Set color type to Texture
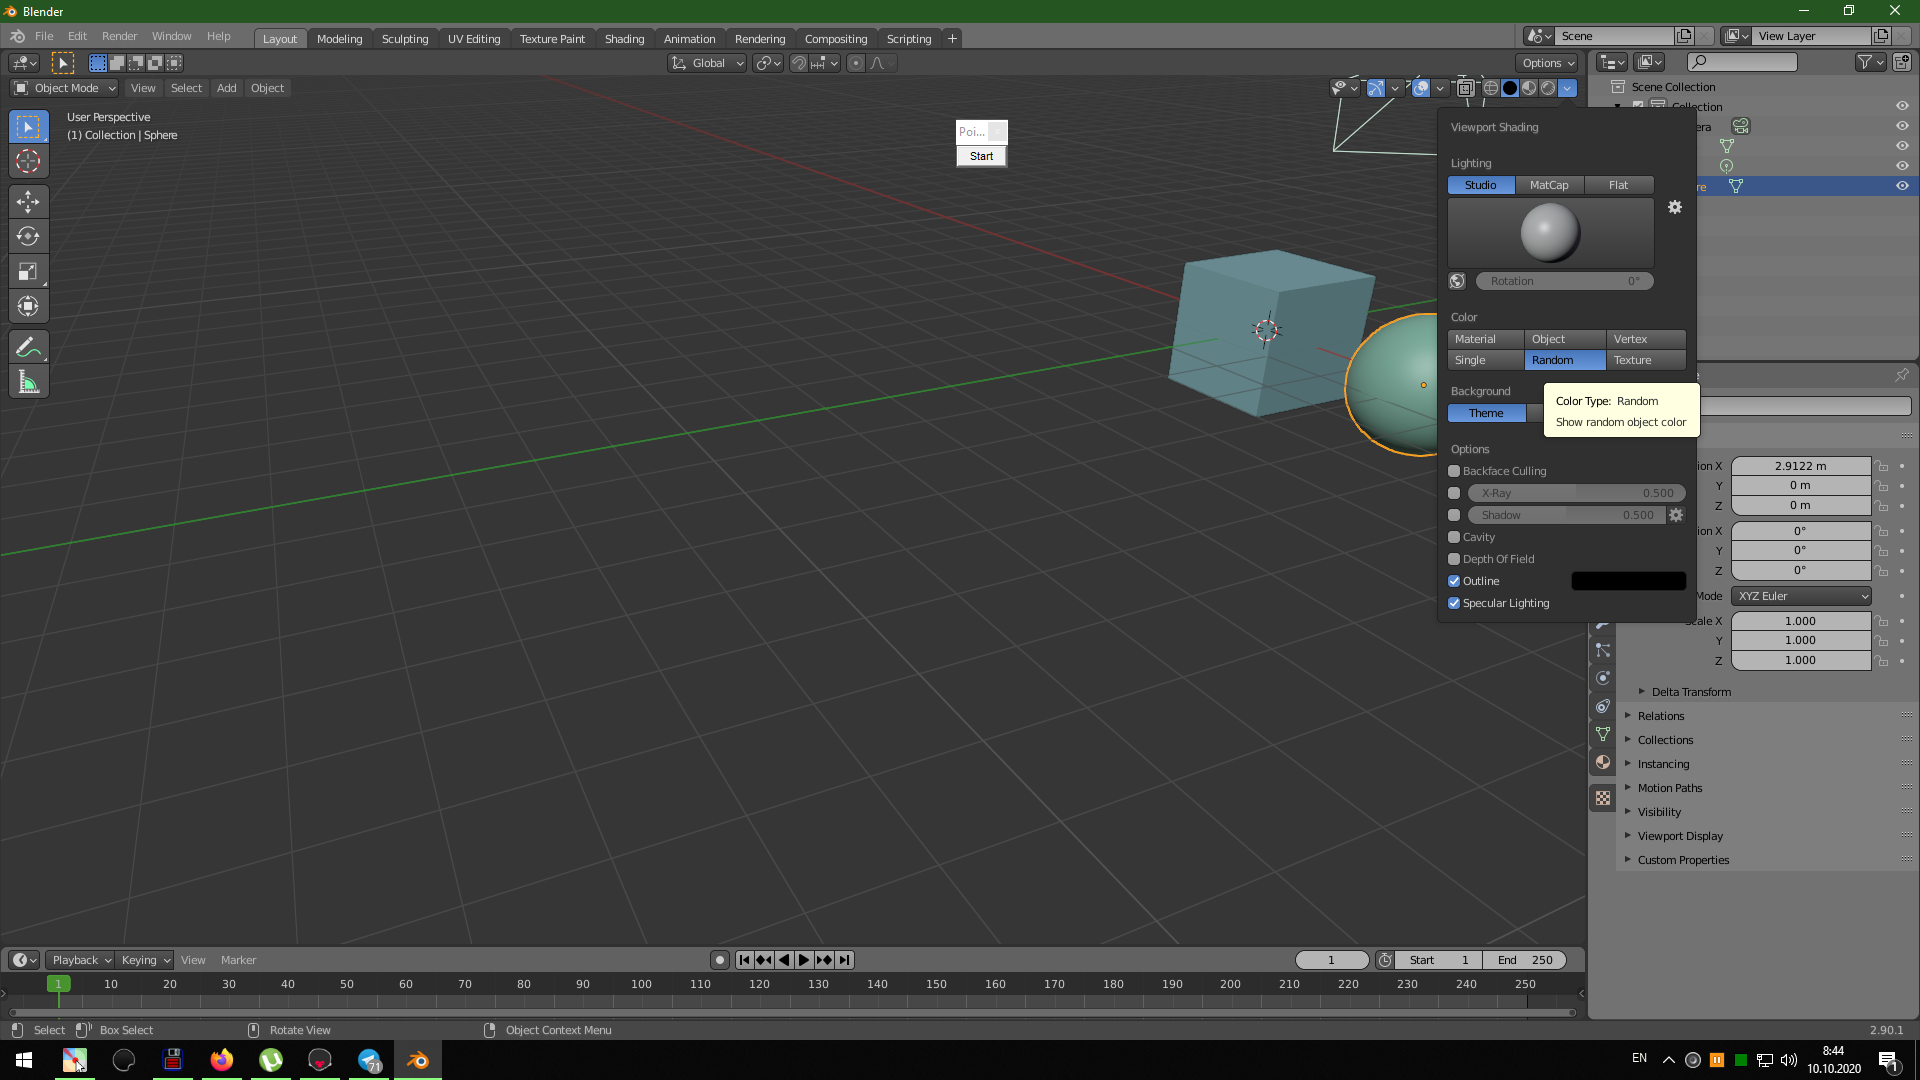 1646,360
